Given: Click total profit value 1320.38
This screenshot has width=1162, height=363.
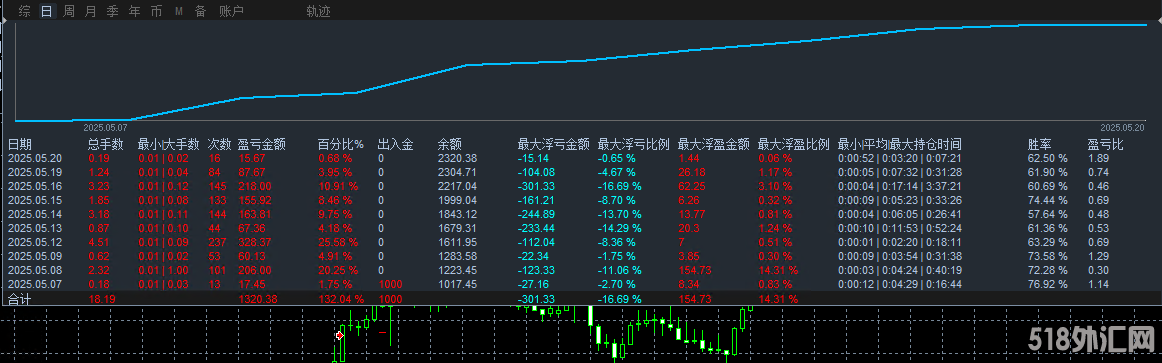Looking at the screenshot, I should pyautogui.click(x=257, y=299).
